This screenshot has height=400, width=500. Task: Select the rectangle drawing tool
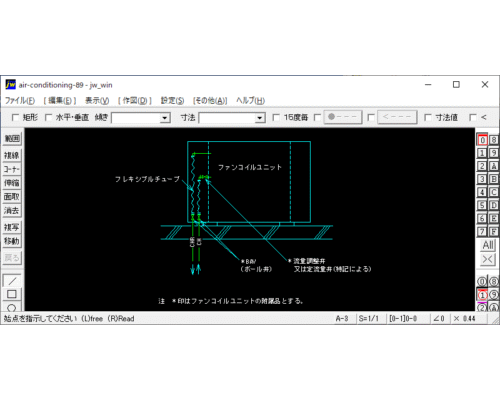click(x=12, y=294)
